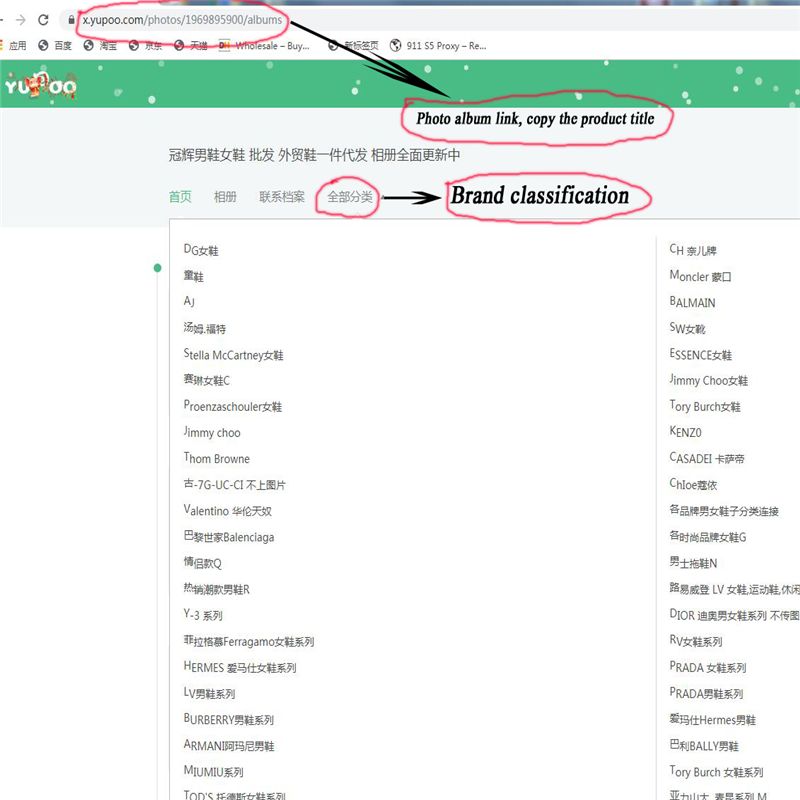Select the Valentino 华伦天奴 category
This screenshot has width=800, height=800.
click(228, 511)
